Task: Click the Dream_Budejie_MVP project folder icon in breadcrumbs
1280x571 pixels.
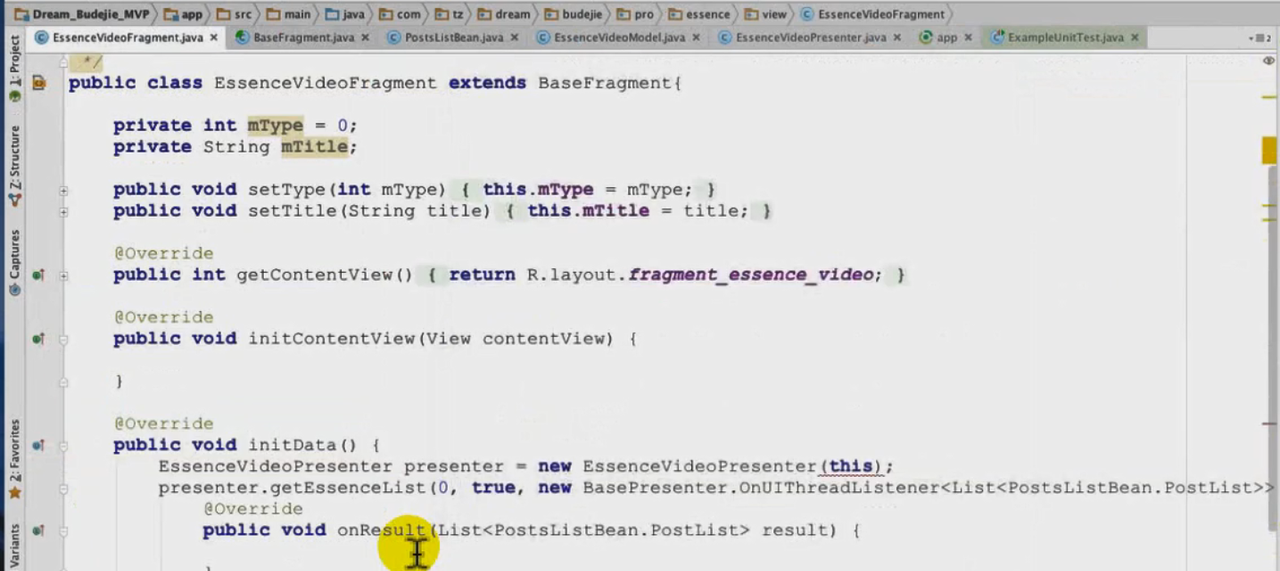Action: point(21,14)
